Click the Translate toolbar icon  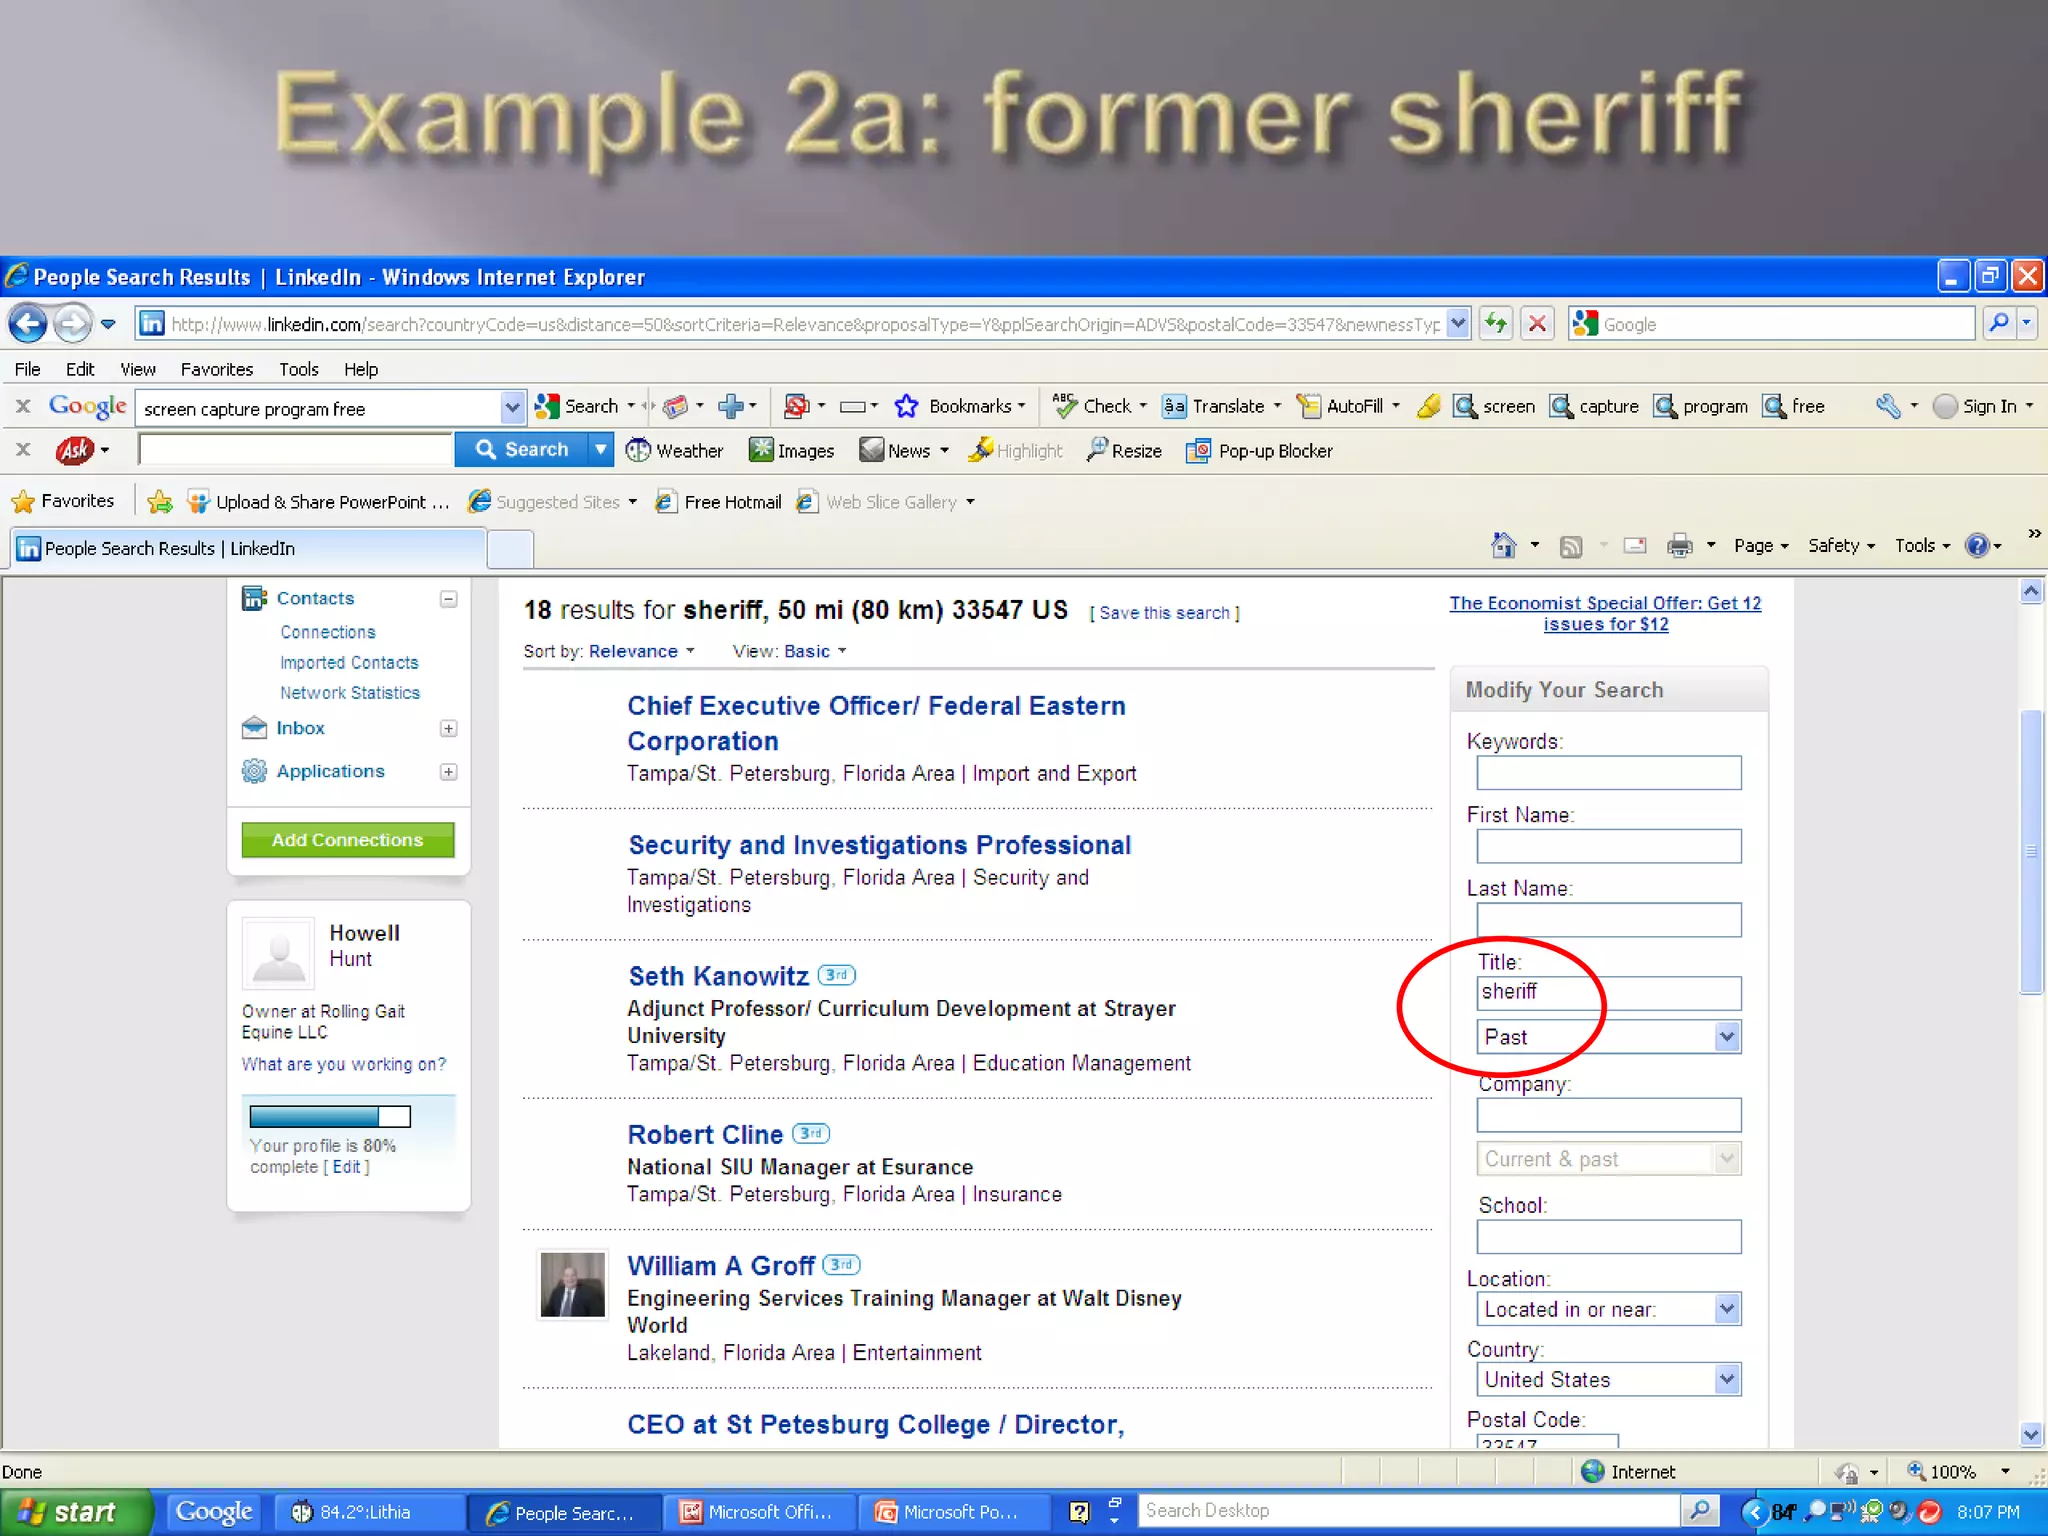pyautogui.click(x=1174, y=406)
